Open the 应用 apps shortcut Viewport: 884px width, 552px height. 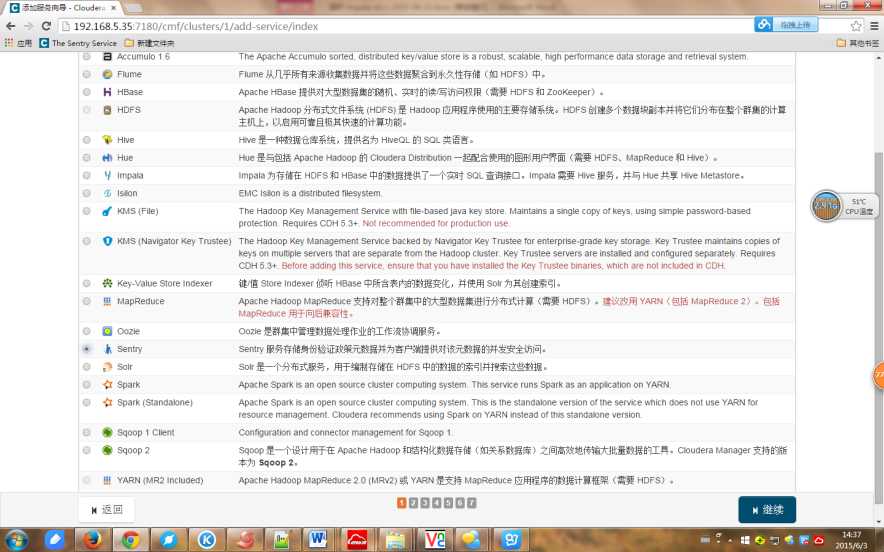pyautogui.click(x=18, y=43)
